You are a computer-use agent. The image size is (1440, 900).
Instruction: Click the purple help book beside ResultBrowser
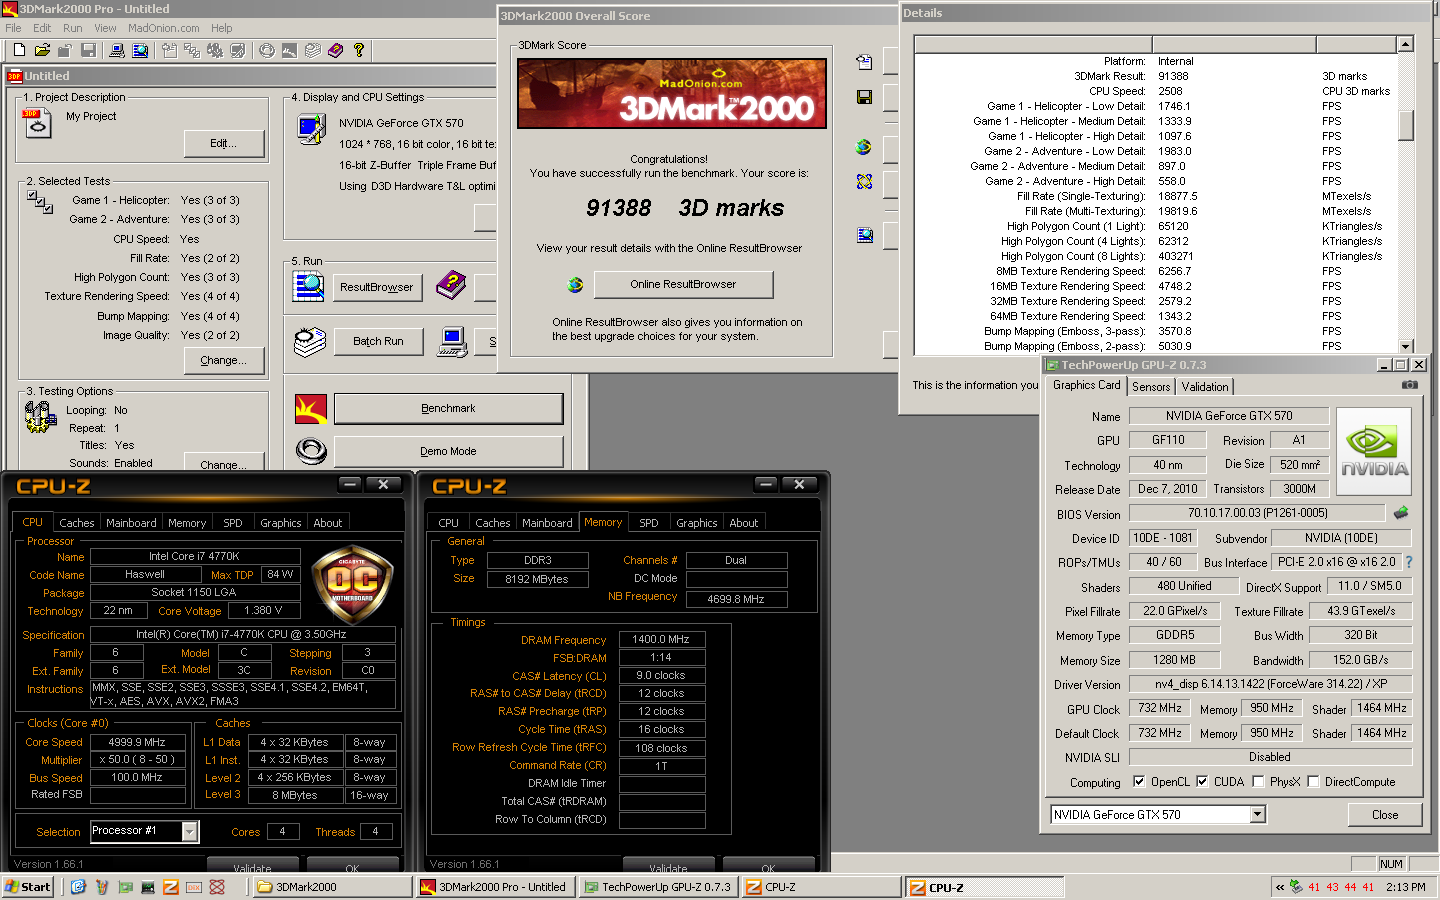click(451, 285)
